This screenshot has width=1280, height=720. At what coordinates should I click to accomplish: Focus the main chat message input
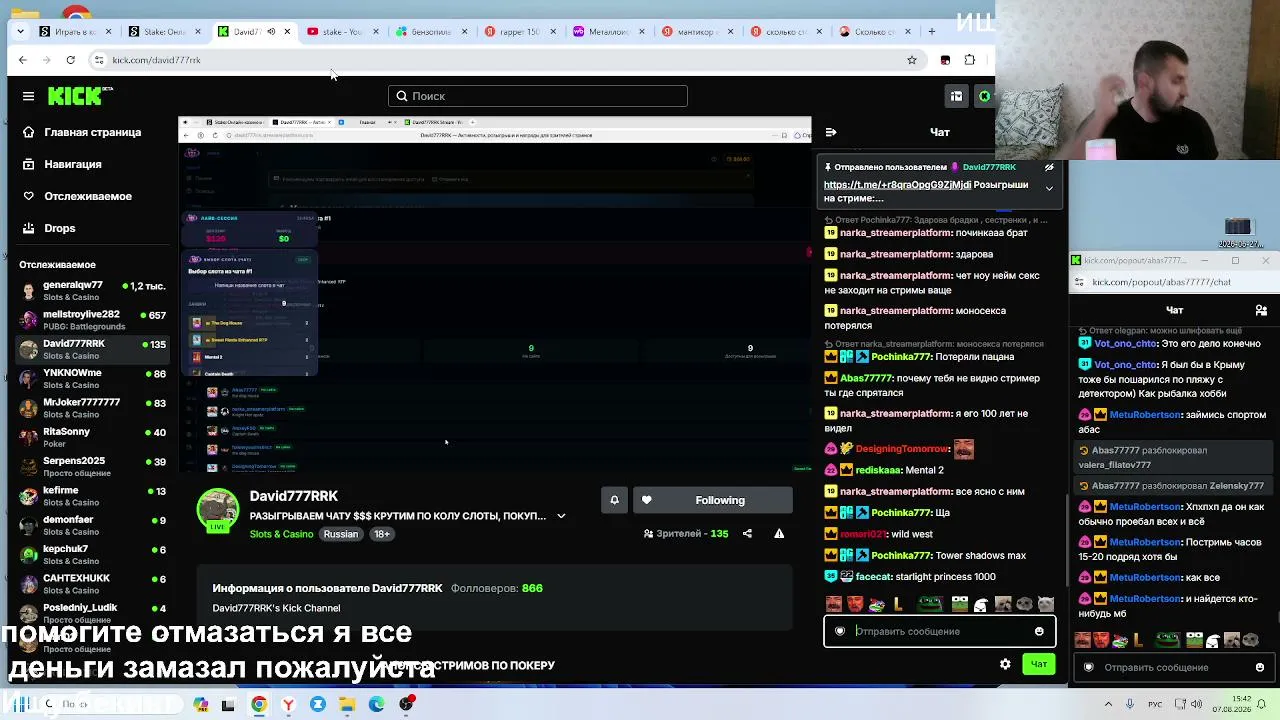tap(939, 631)
